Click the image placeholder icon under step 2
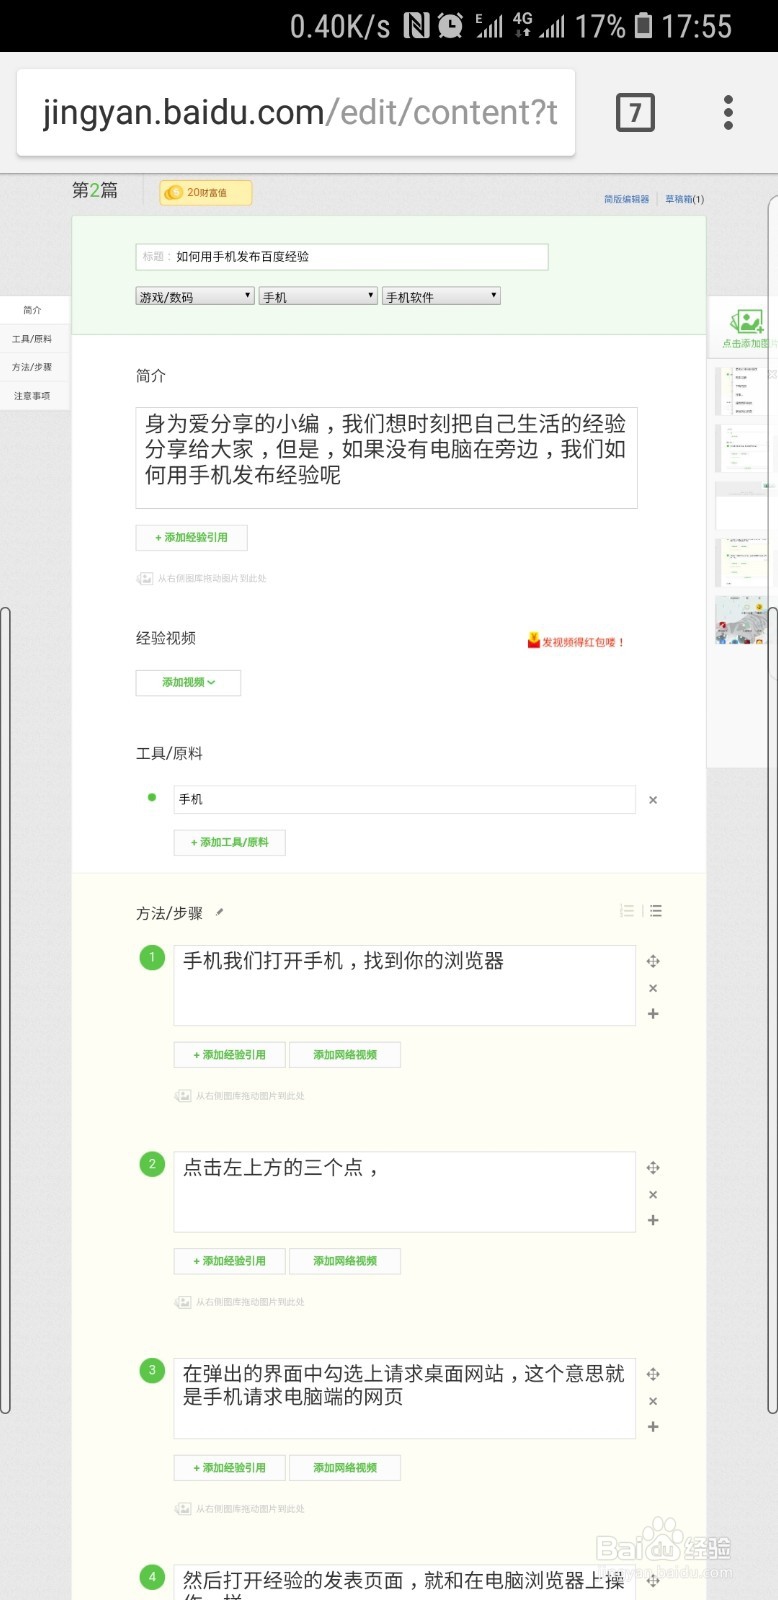Image resolution: width=778 pixels, height=1600 pixels. click(x=183, y=1302)
